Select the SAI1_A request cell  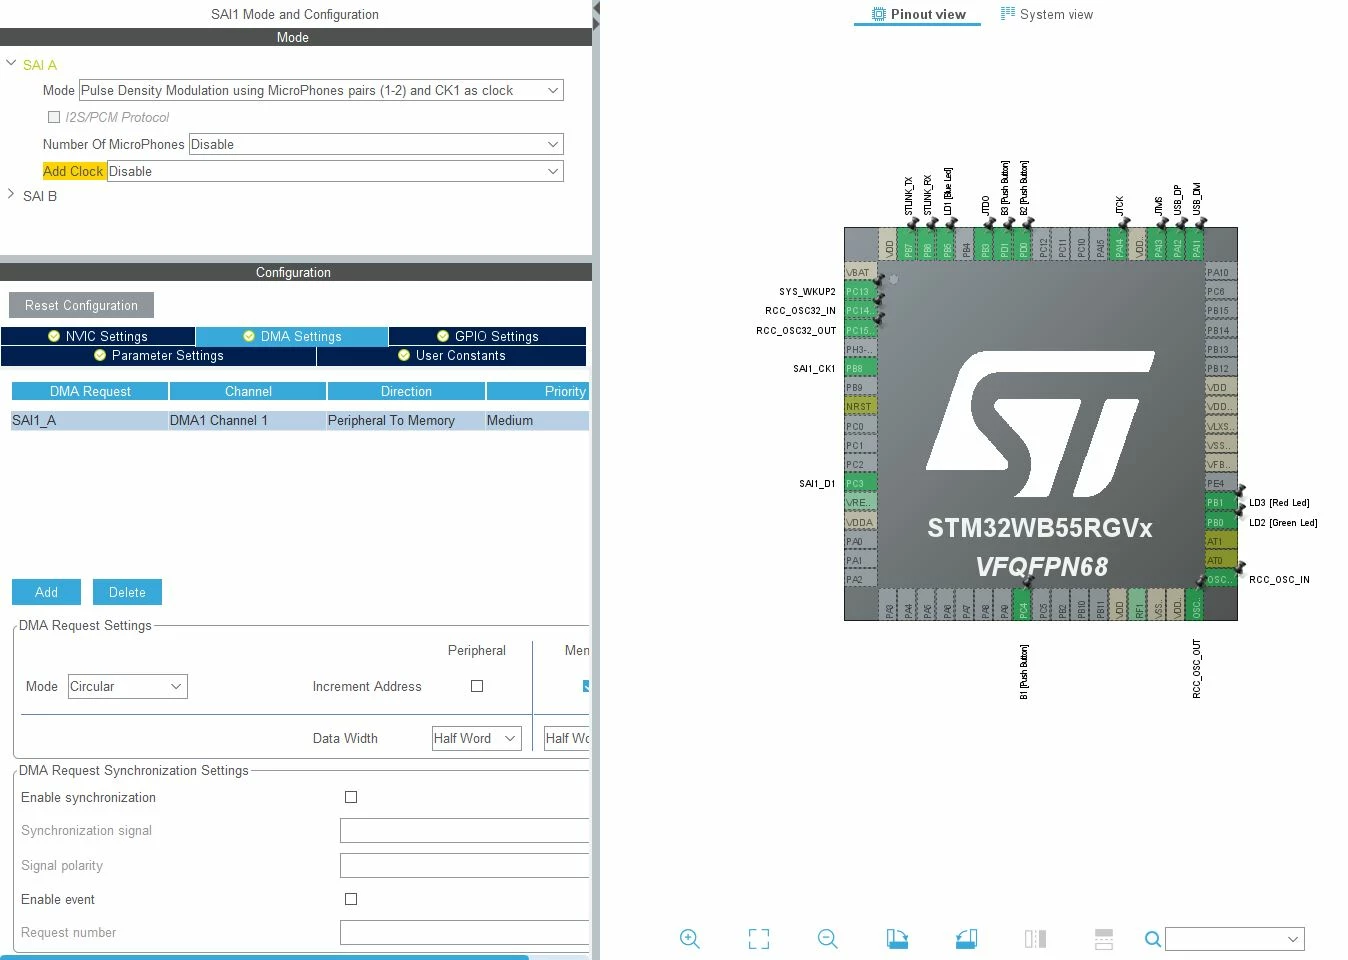[90, 421]
